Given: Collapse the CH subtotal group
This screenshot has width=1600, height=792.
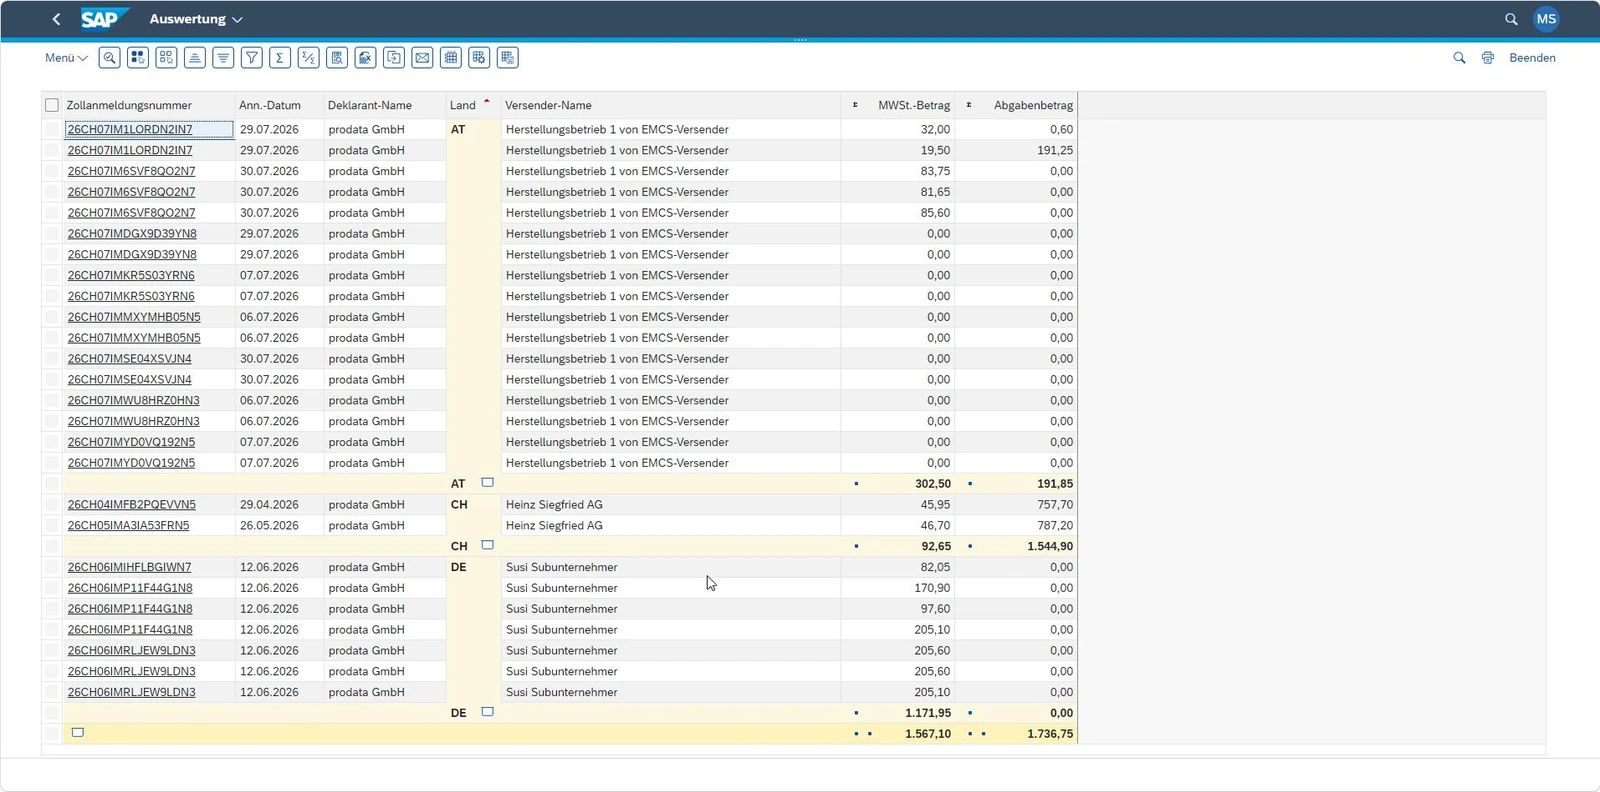Looking at the screenshot, I should point(488,545).
